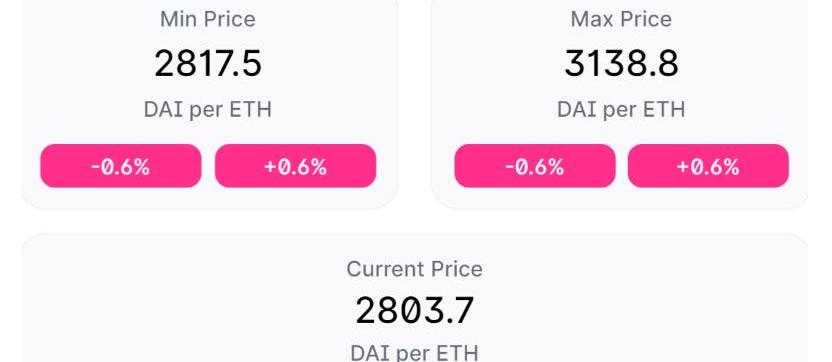This screenshot has width=832, height=362.
Task: Lower the minimum price bound one step
Action: [121, 166]
